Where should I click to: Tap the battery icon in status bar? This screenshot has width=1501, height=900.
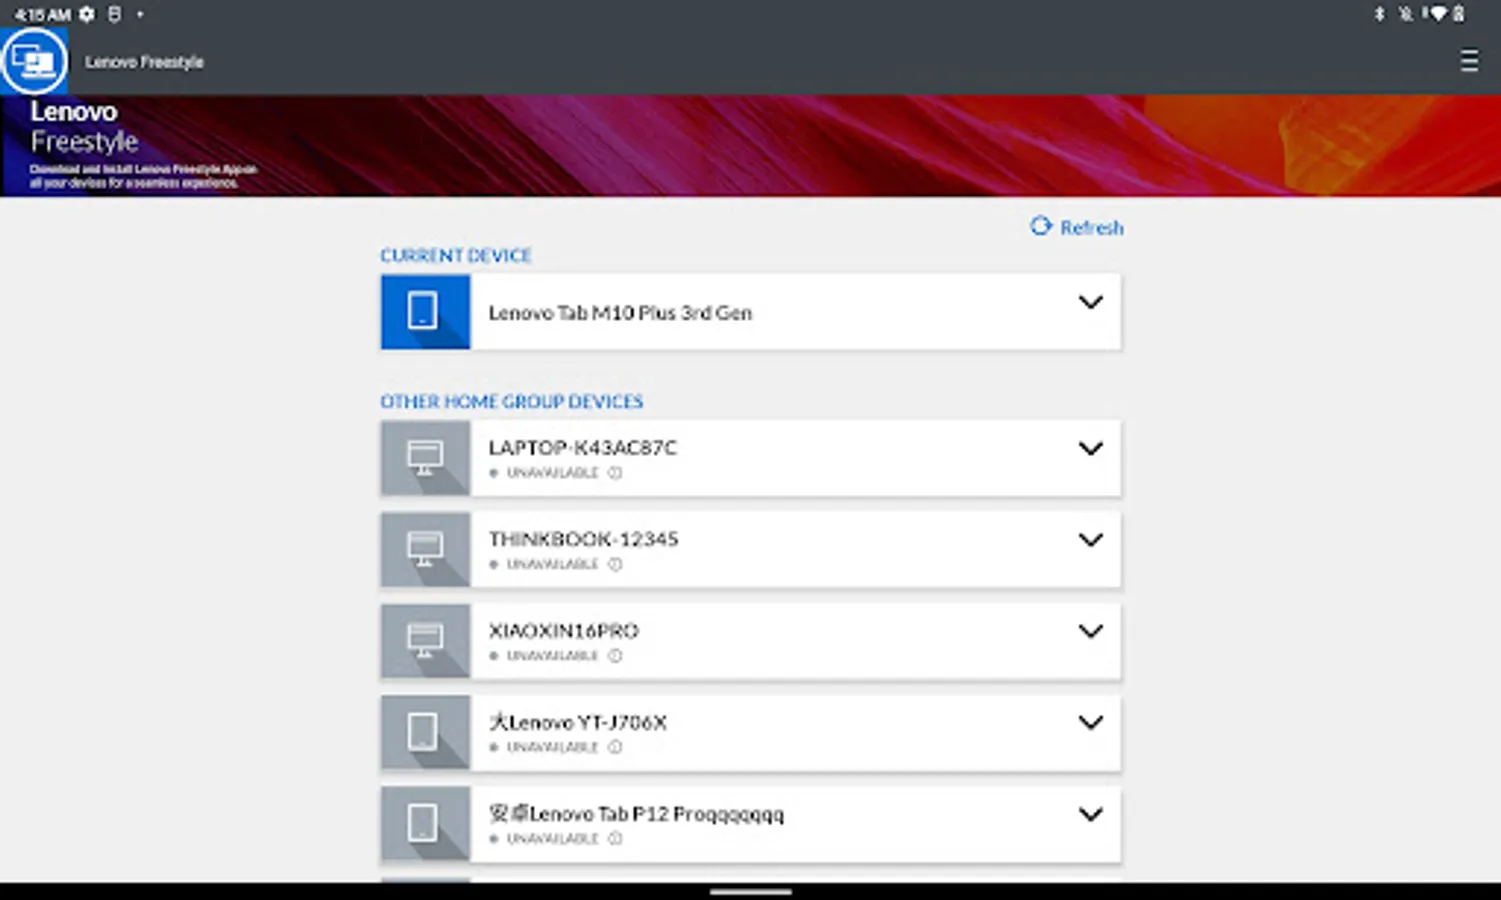(x=1459, y=14)
